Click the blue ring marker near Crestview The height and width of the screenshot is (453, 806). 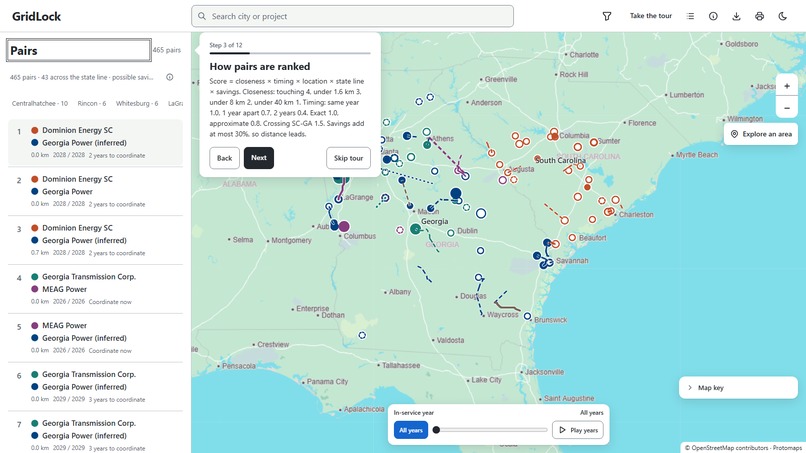click(x=362, y=335)
